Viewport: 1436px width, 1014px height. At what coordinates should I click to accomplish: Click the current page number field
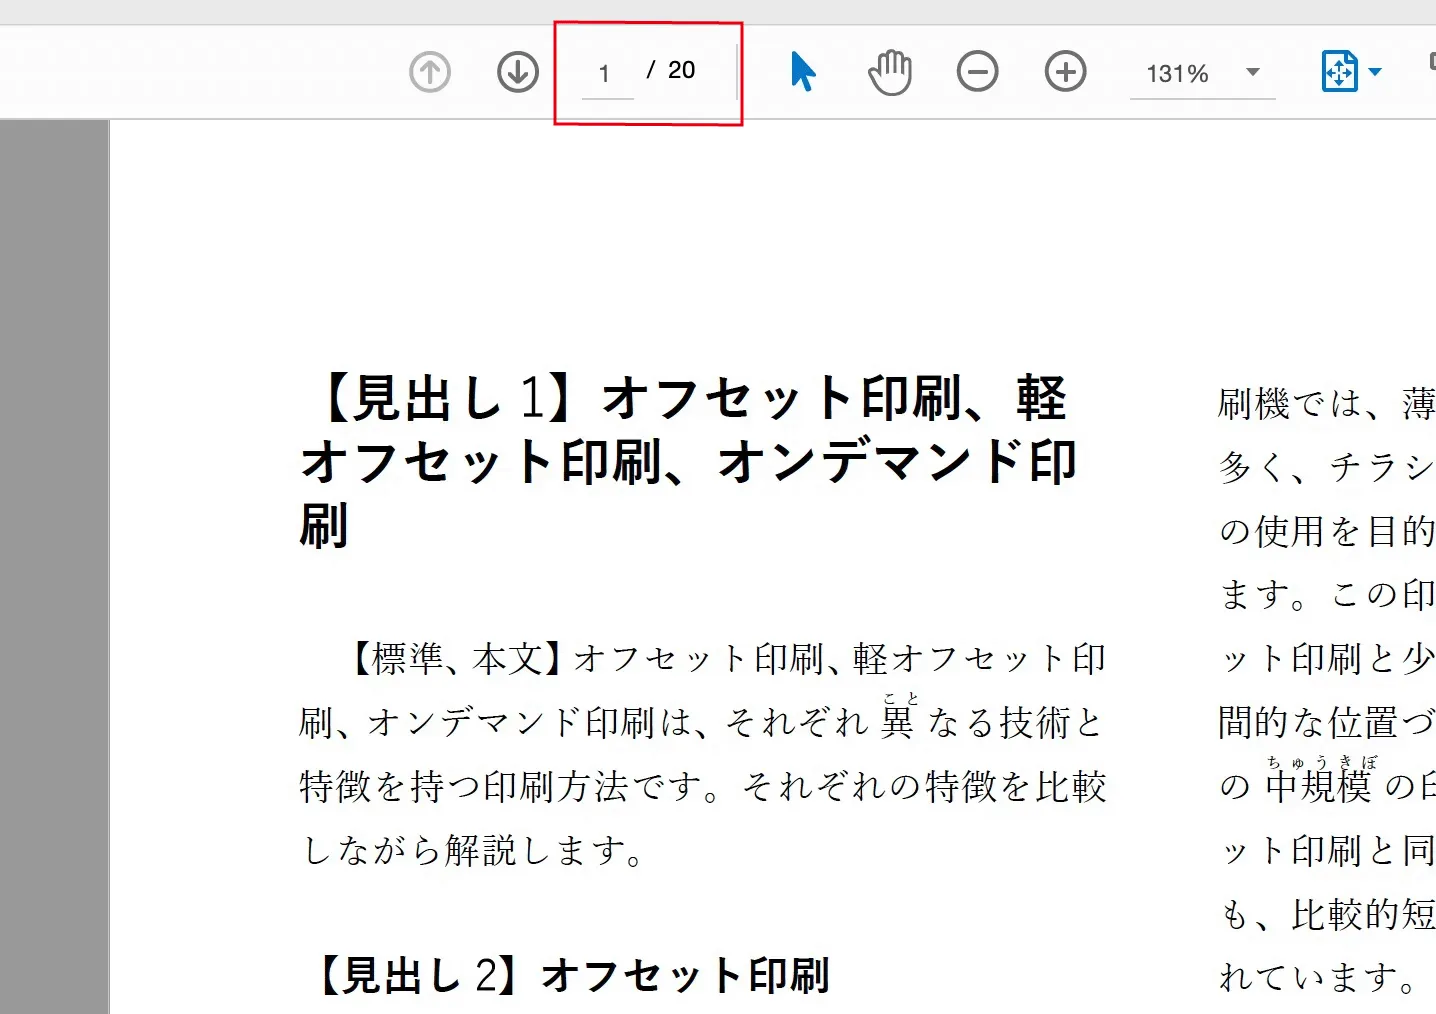(x=605, y=74)
